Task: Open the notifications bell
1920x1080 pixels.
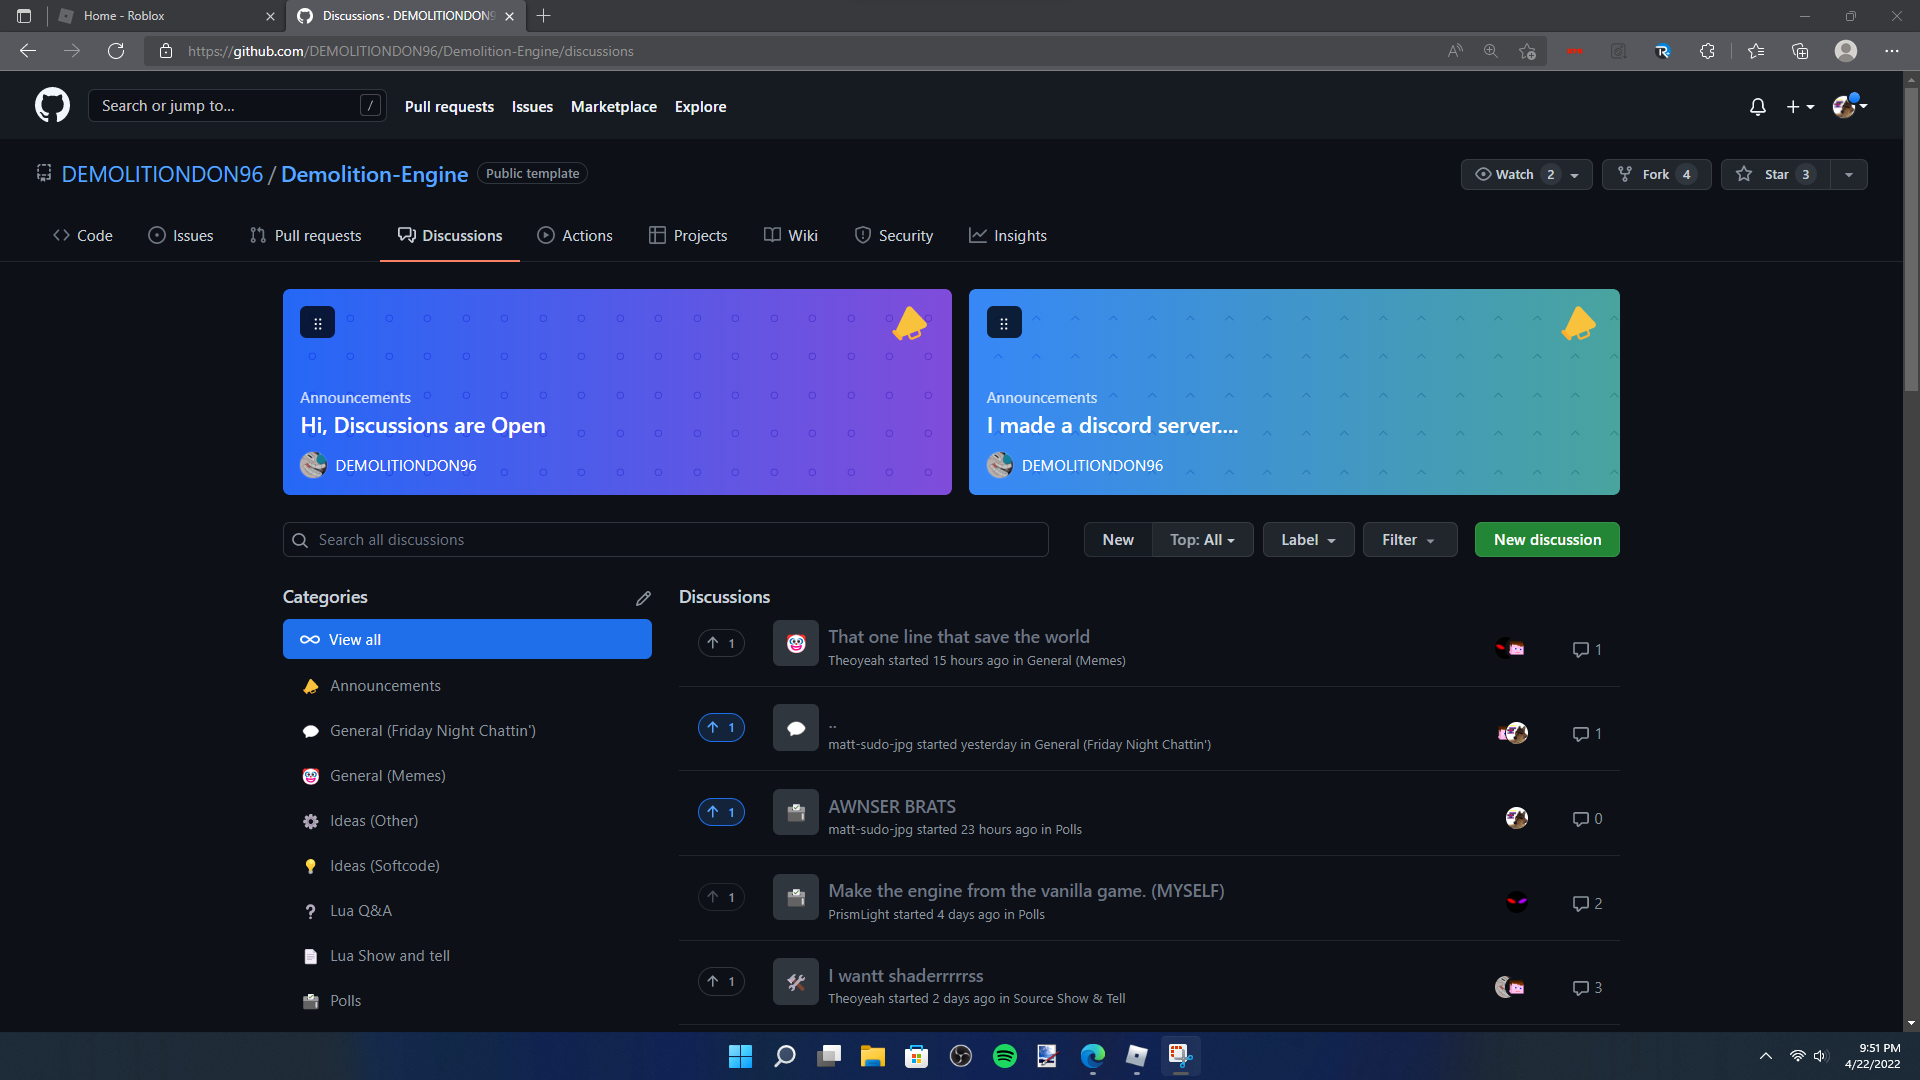Action: pos(1757,106)
